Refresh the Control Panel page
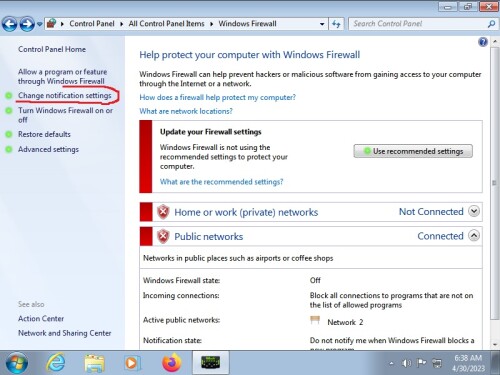Screen dimensions: 500x375 tap(336, 24)
